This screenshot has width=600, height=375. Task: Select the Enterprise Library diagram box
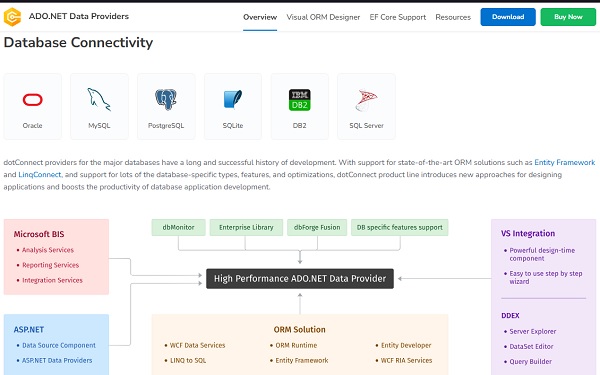246,227
